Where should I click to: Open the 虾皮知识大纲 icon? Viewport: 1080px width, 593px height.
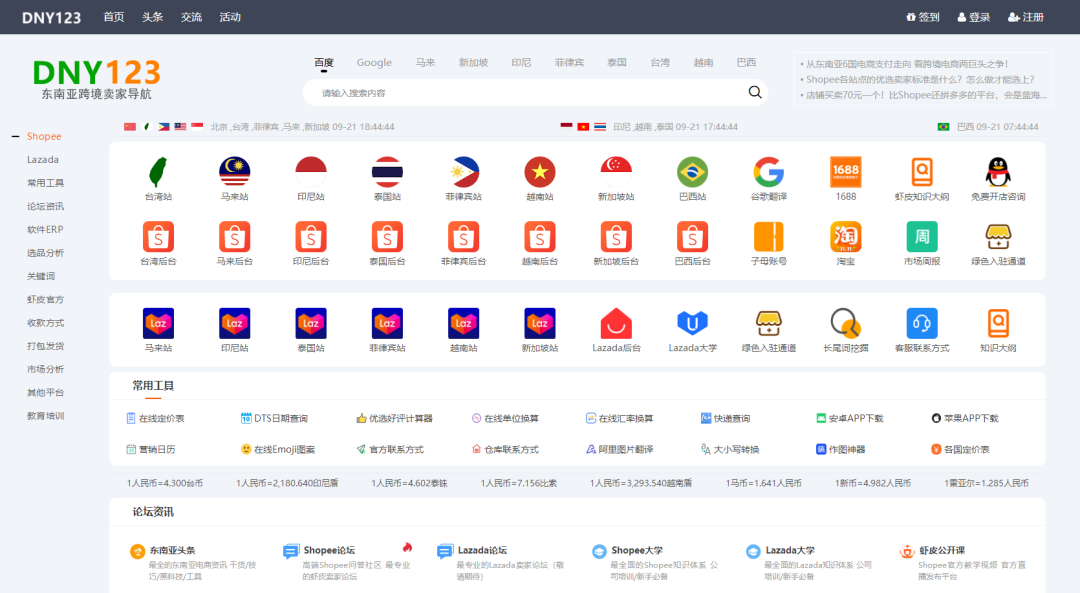pyautogui.click(x=922, y=172)
